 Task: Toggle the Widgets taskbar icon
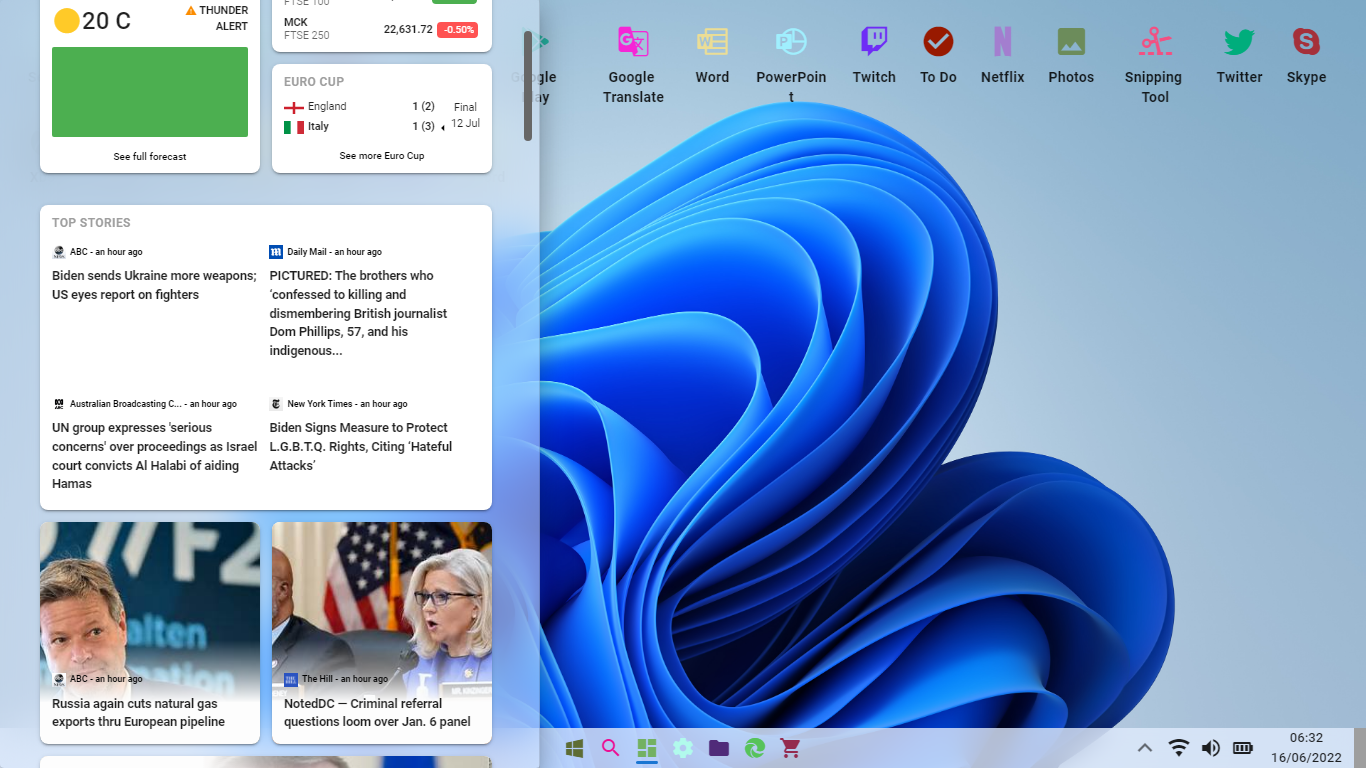pyautogui.click(x=647, y=748)
